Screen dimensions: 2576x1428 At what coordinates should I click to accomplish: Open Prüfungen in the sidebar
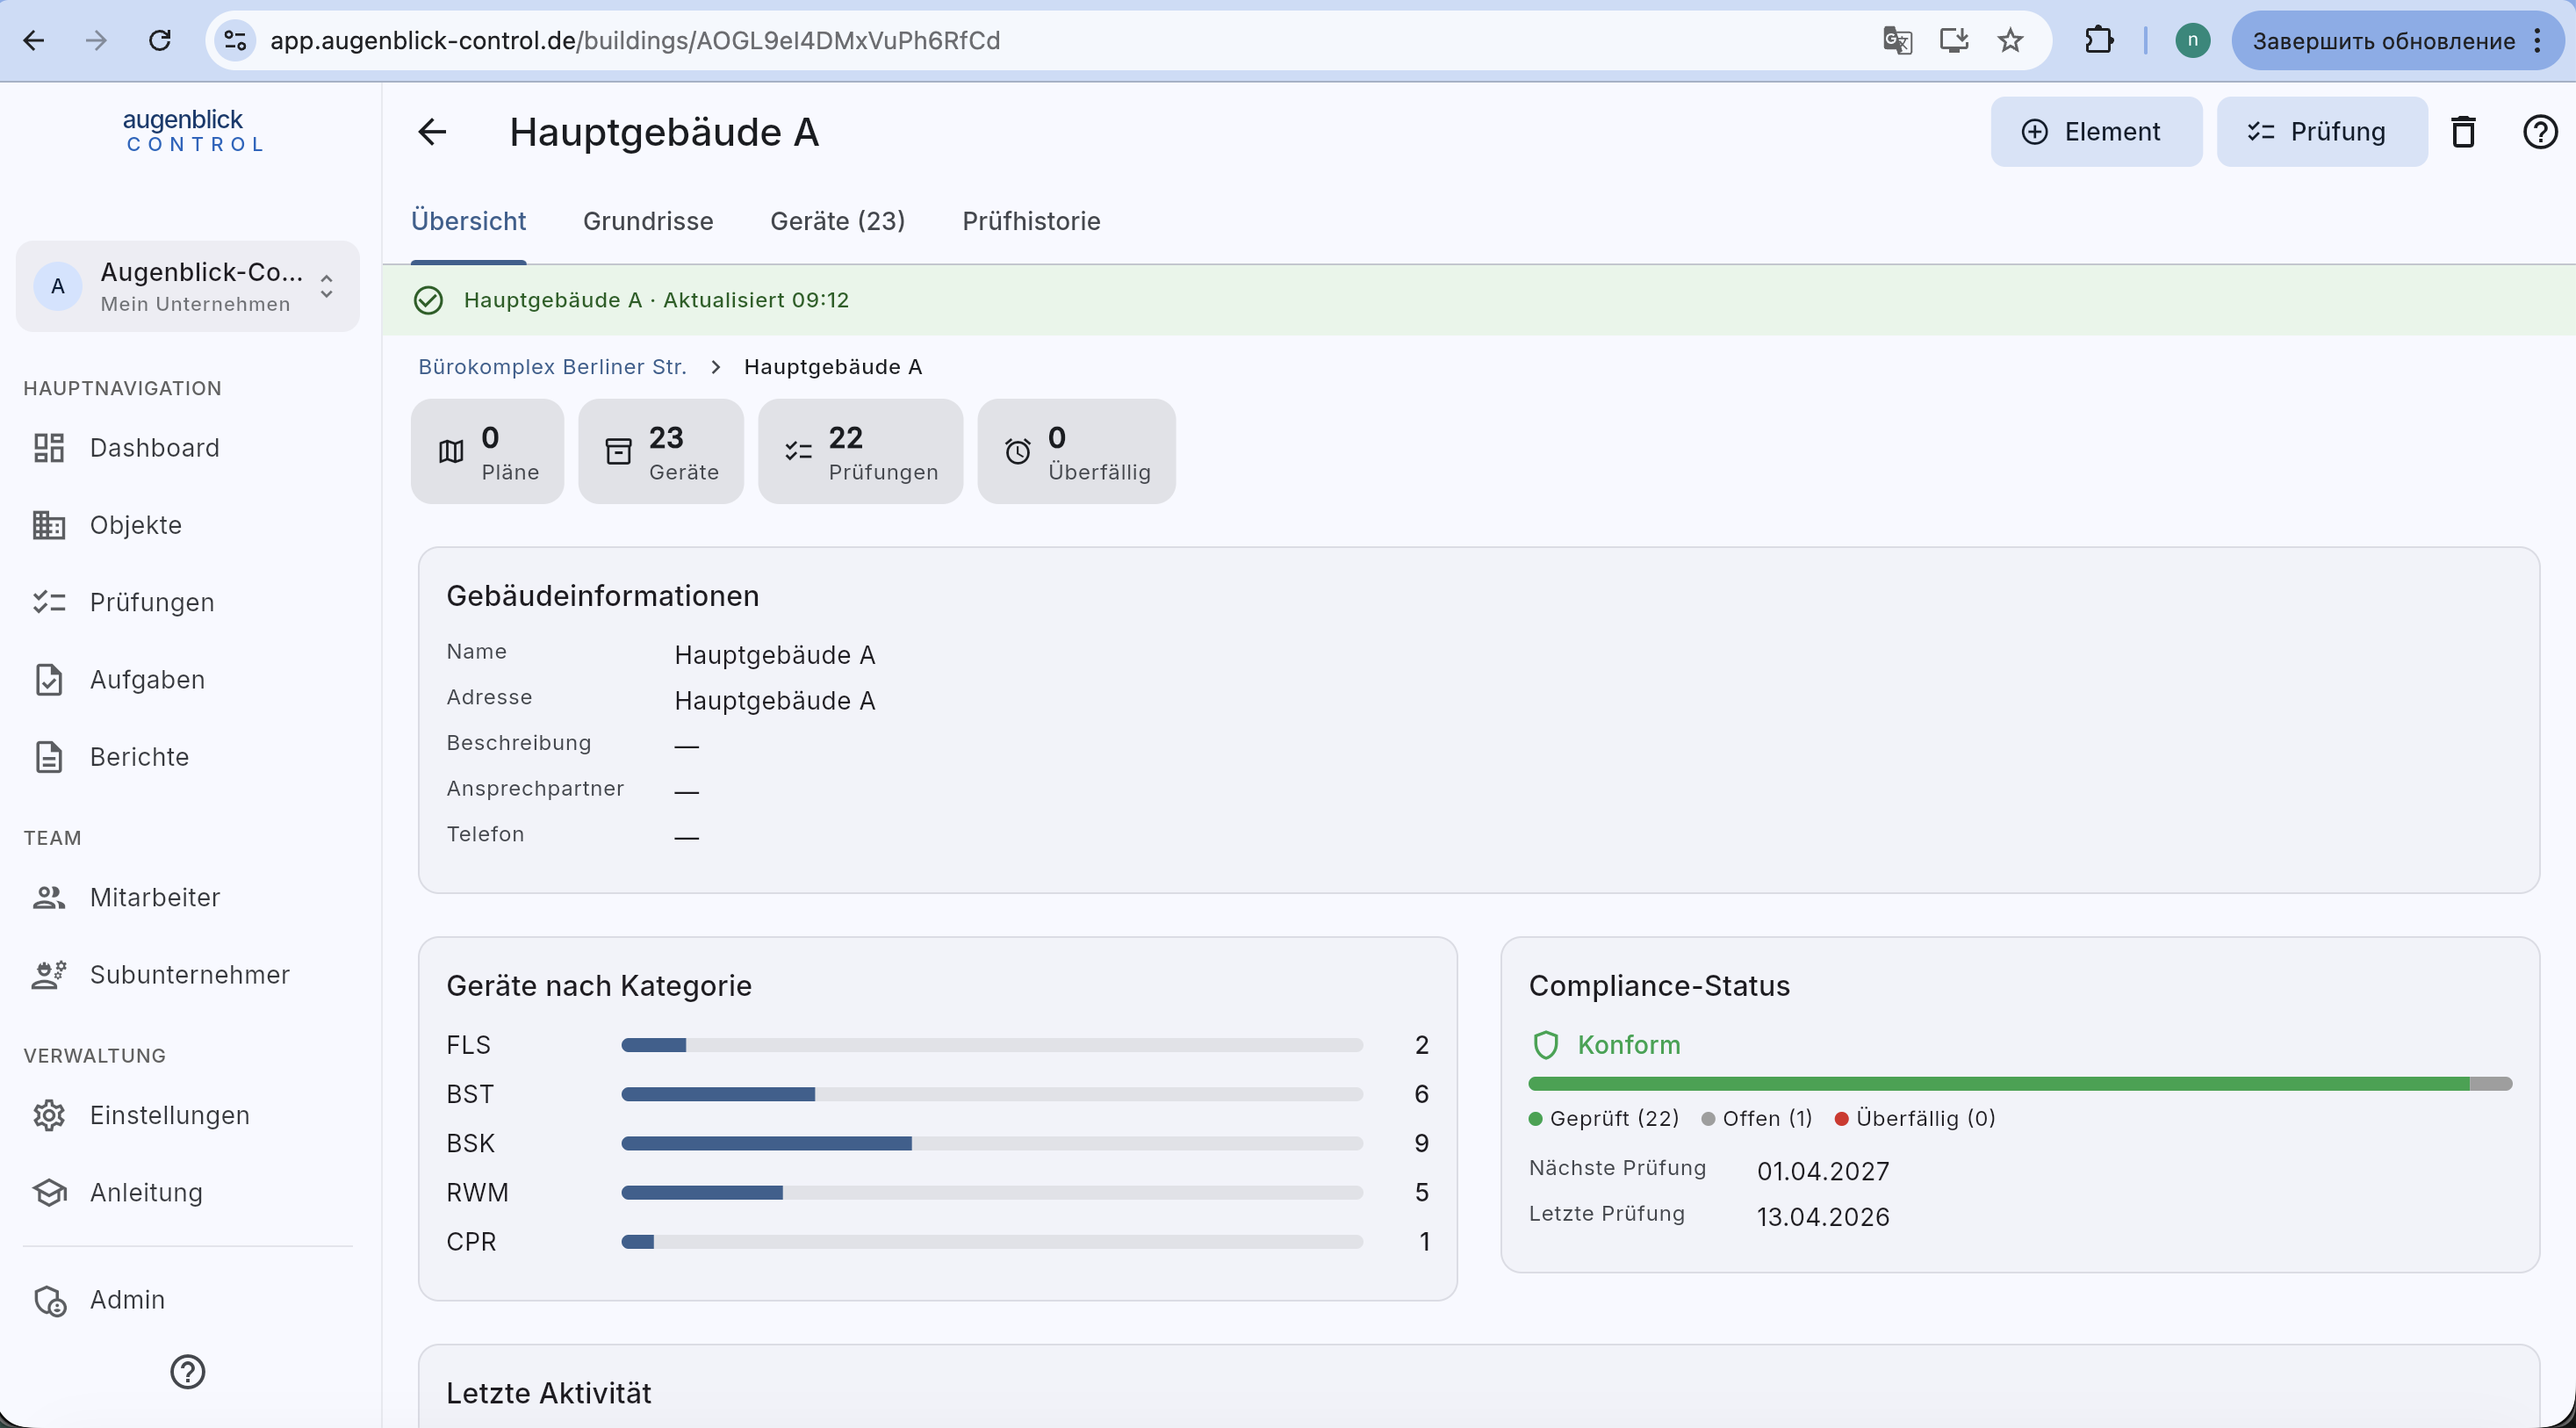187,602
